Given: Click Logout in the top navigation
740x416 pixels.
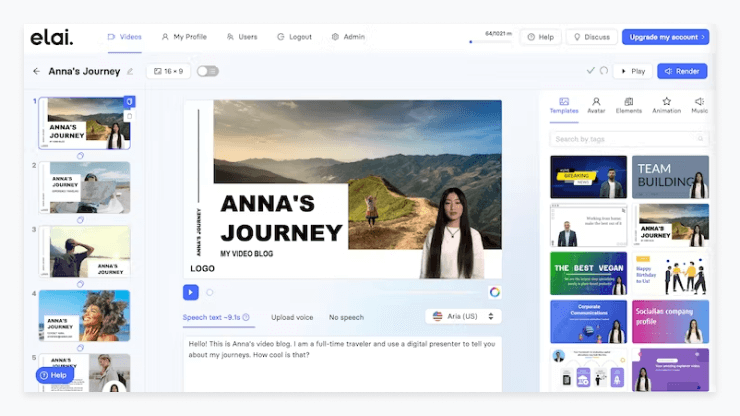Looking at the screenshot, I should 294,37.
